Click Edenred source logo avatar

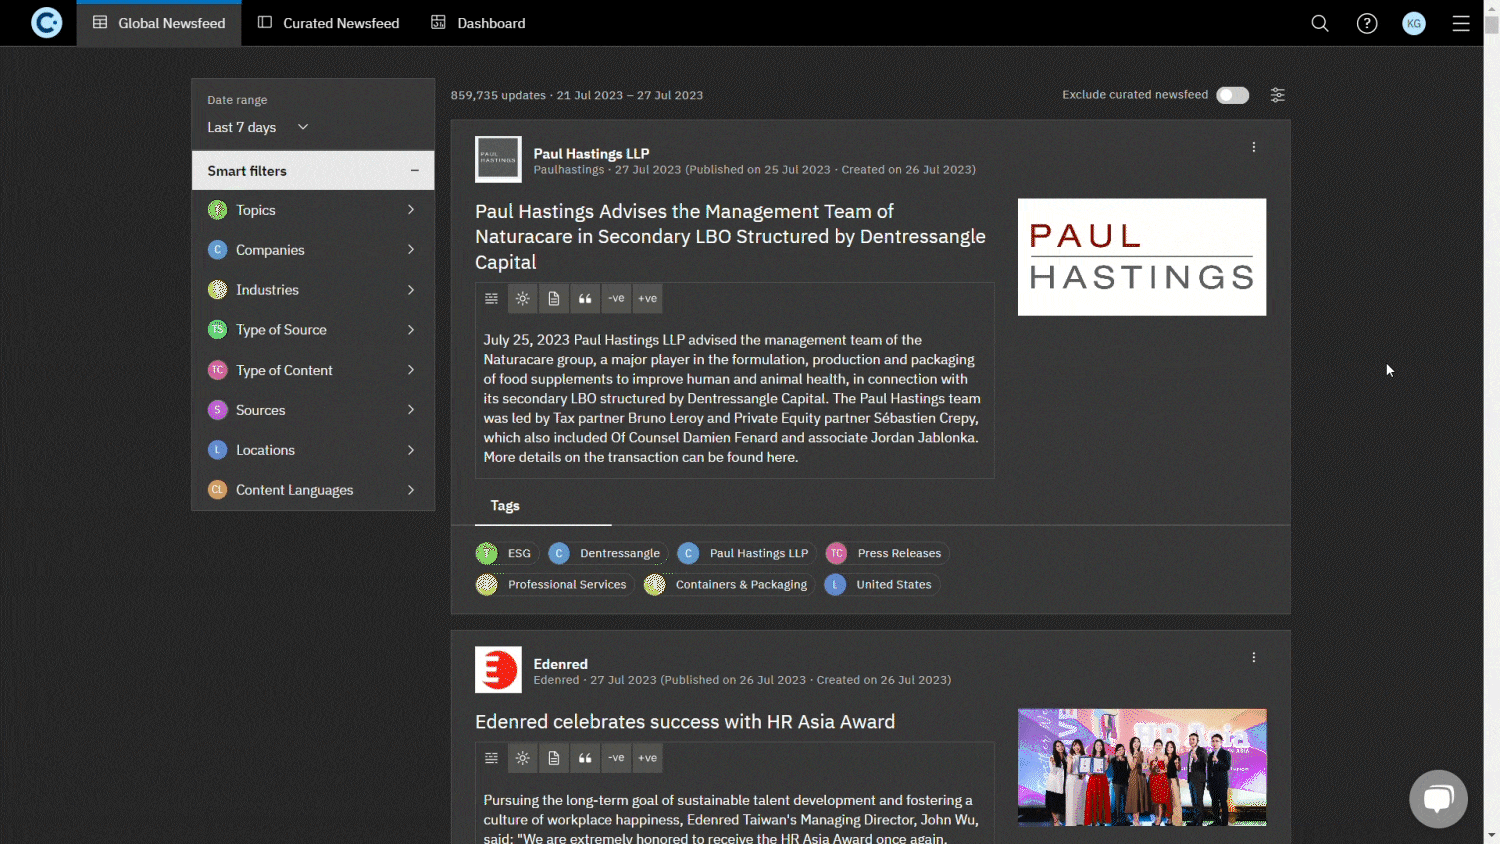pos(498,669)
